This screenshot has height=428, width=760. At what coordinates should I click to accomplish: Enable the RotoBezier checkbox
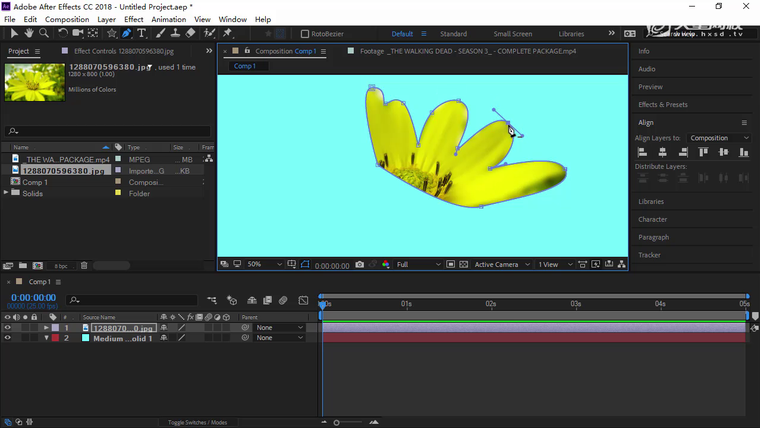[305, 34]
